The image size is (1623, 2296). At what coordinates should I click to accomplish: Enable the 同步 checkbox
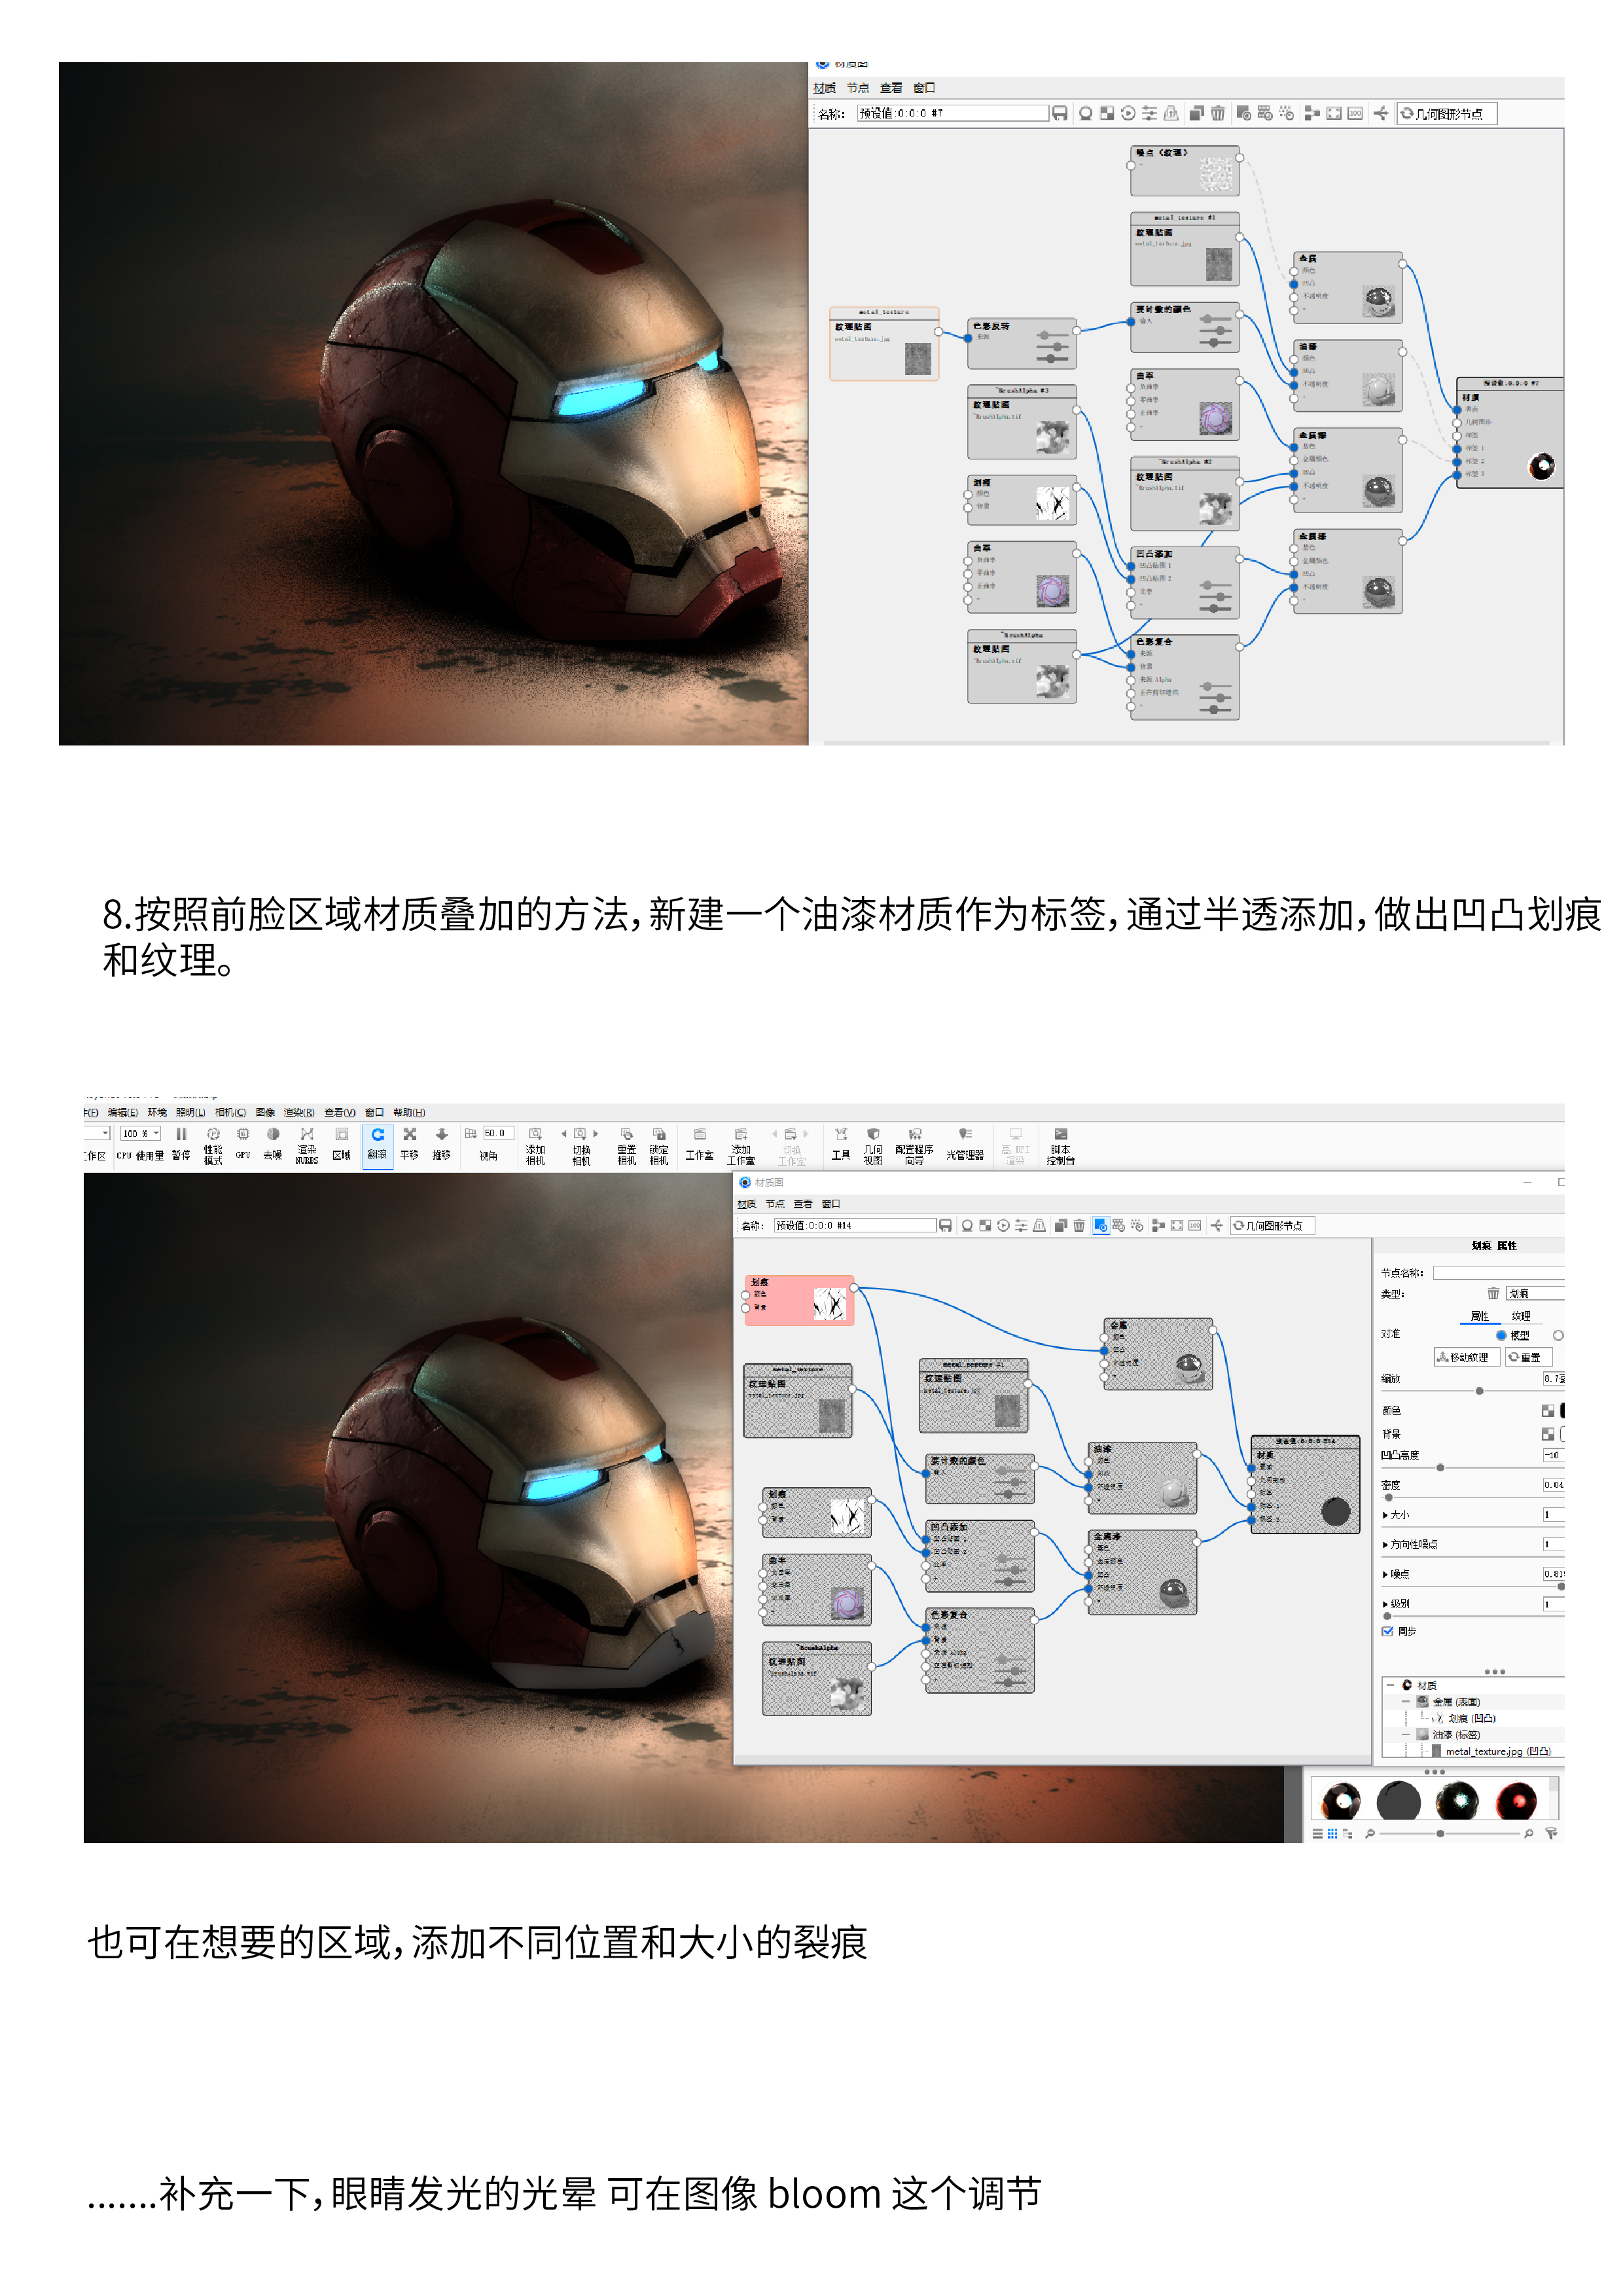(x=1389, y=1630)
